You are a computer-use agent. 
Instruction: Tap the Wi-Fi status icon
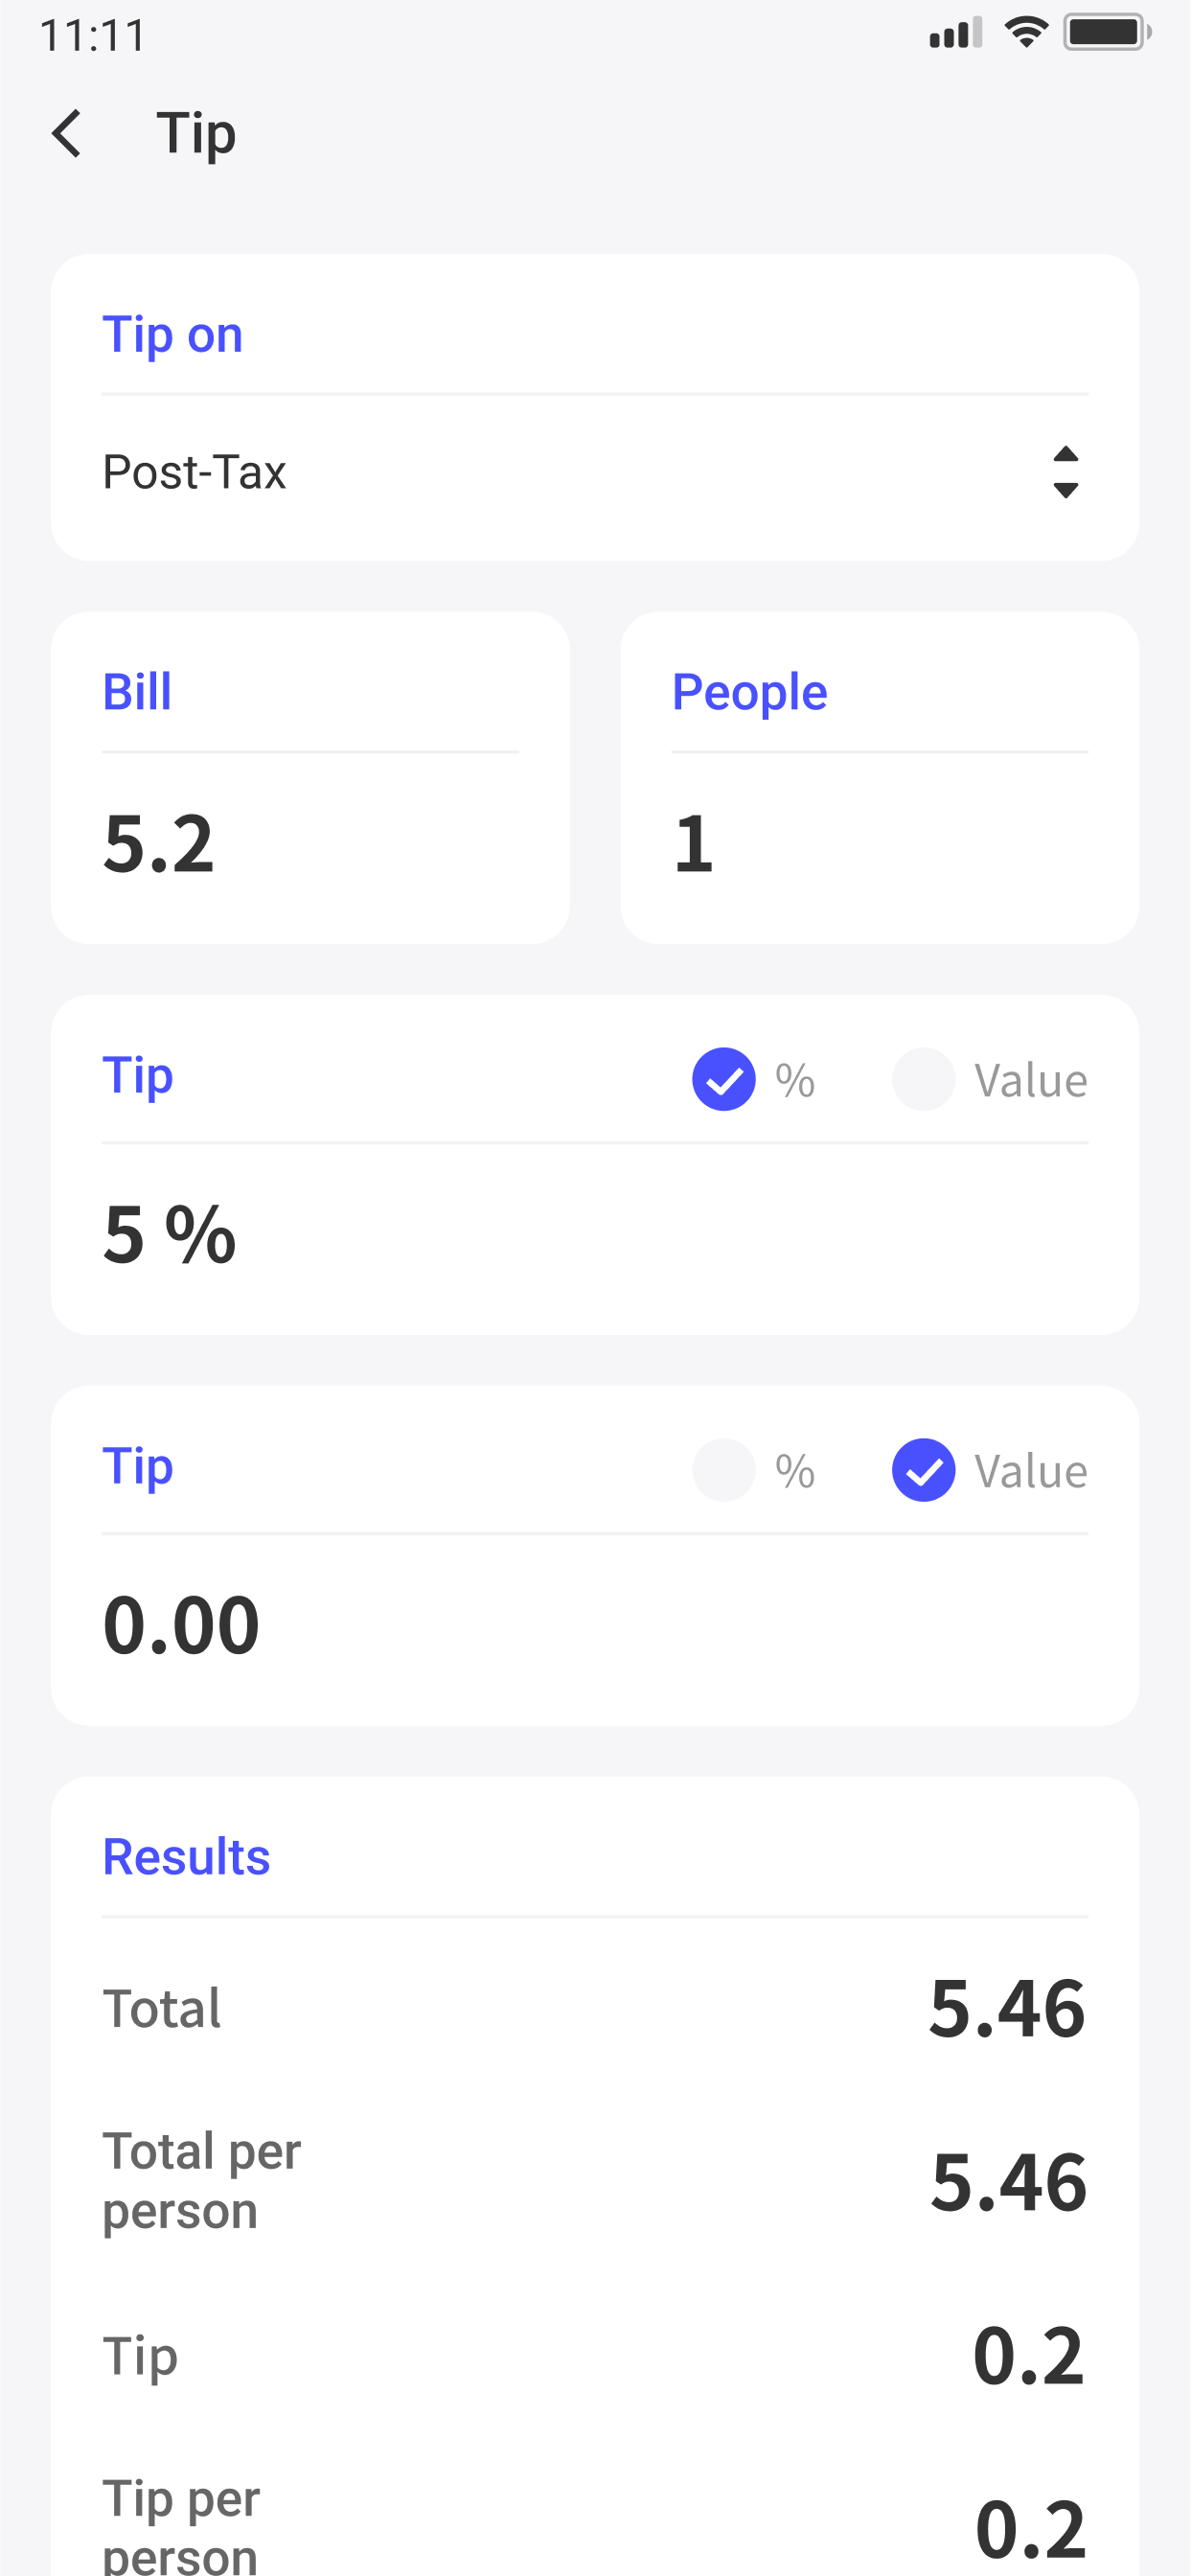point(1025,33)
